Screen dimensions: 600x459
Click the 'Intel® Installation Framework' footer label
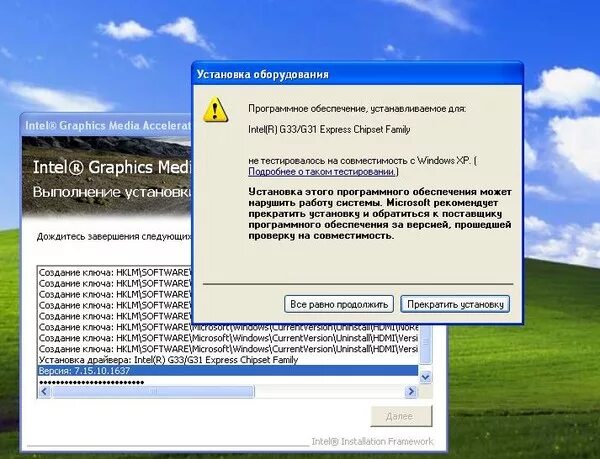coord(372,441)
